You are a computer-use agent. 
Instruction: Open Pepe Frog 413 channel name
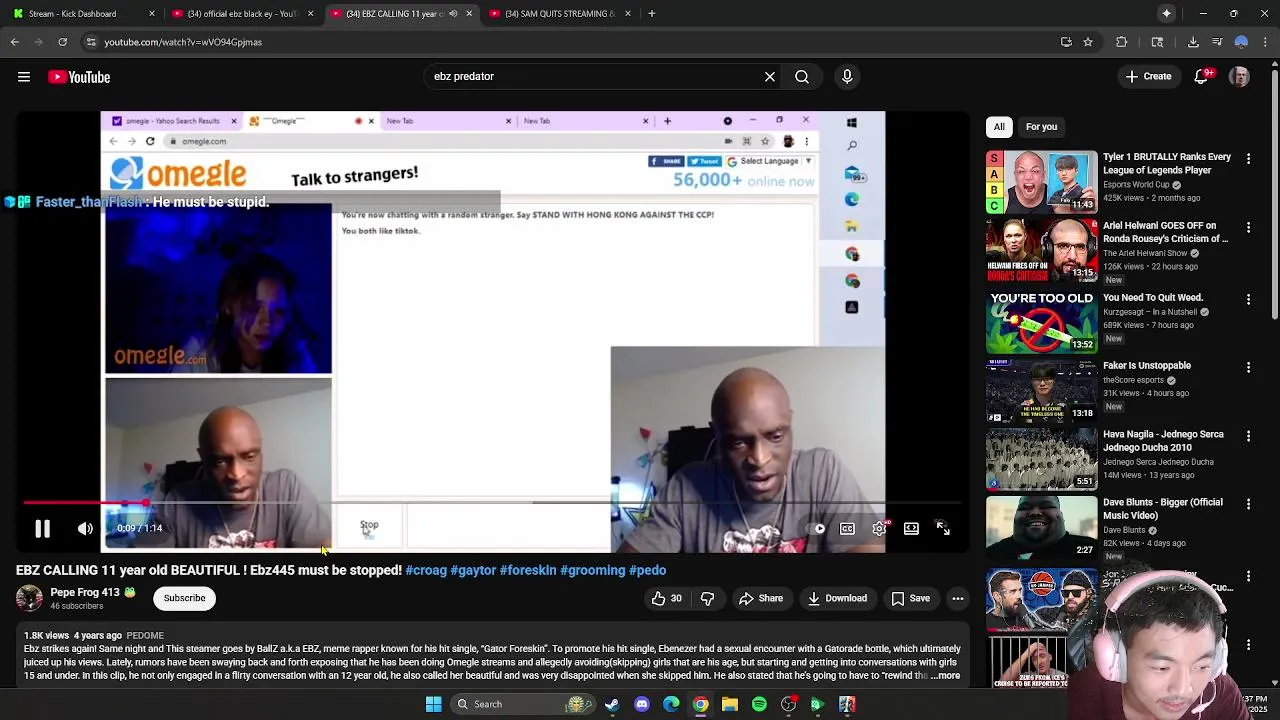(84, 592)
